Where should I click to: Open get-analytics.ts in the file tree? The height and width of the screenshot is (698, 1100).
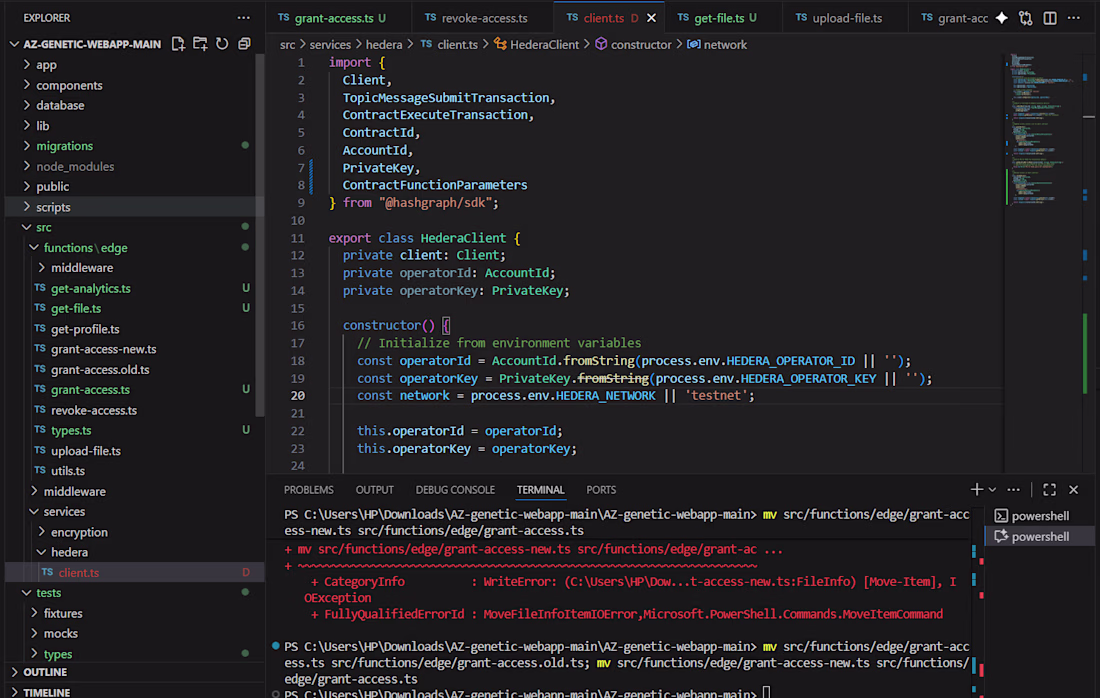(x=90, y=288)
